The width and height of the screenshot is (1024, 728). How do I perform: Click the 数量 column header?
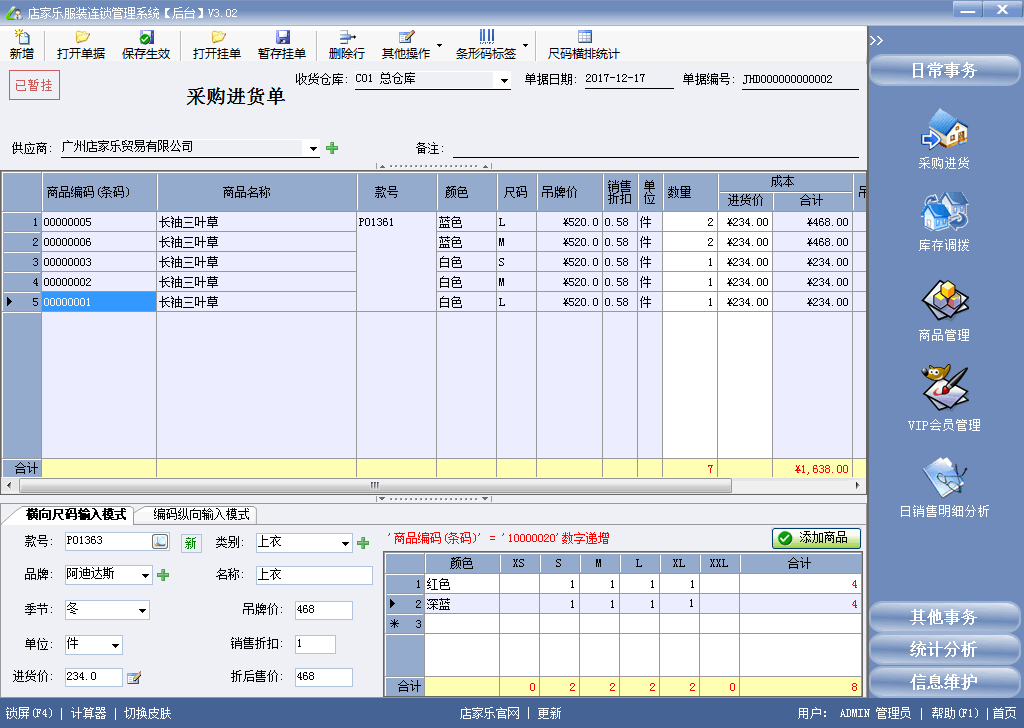click(690, 192)
